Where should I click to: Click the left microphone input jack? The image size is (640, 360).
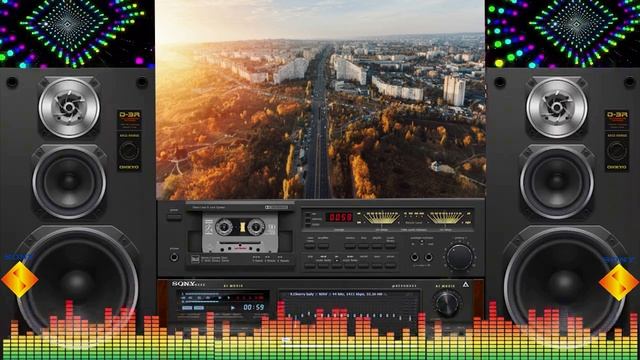click(415, 258)
